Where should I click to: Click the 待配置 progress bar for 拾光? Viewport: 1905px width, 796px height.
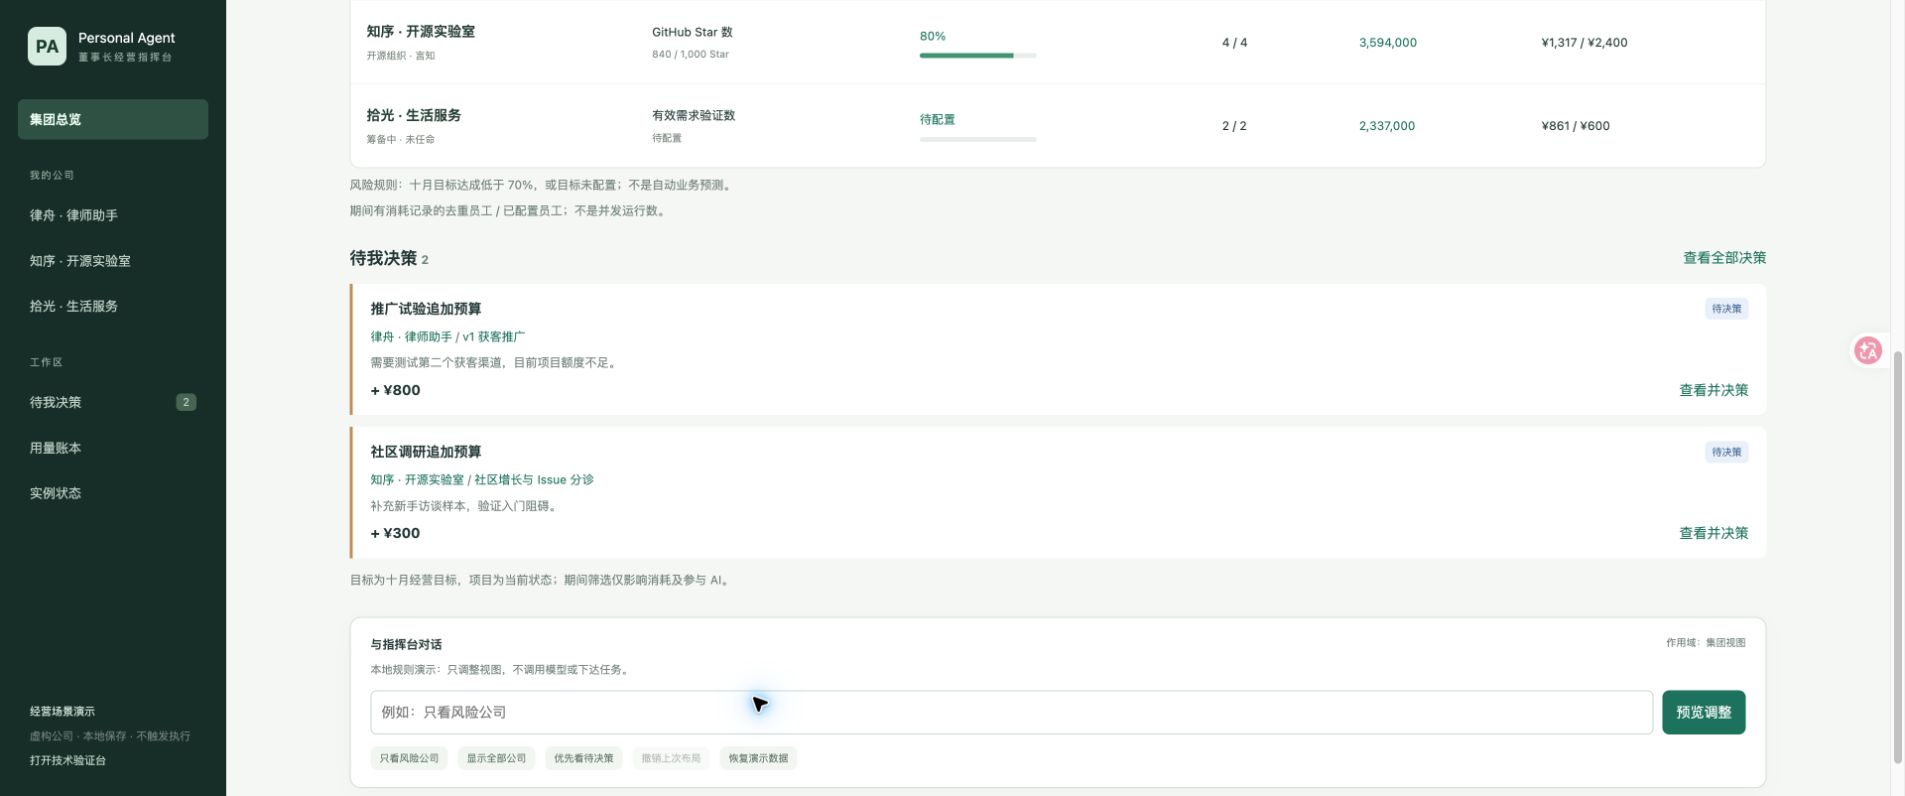point(978,139)
